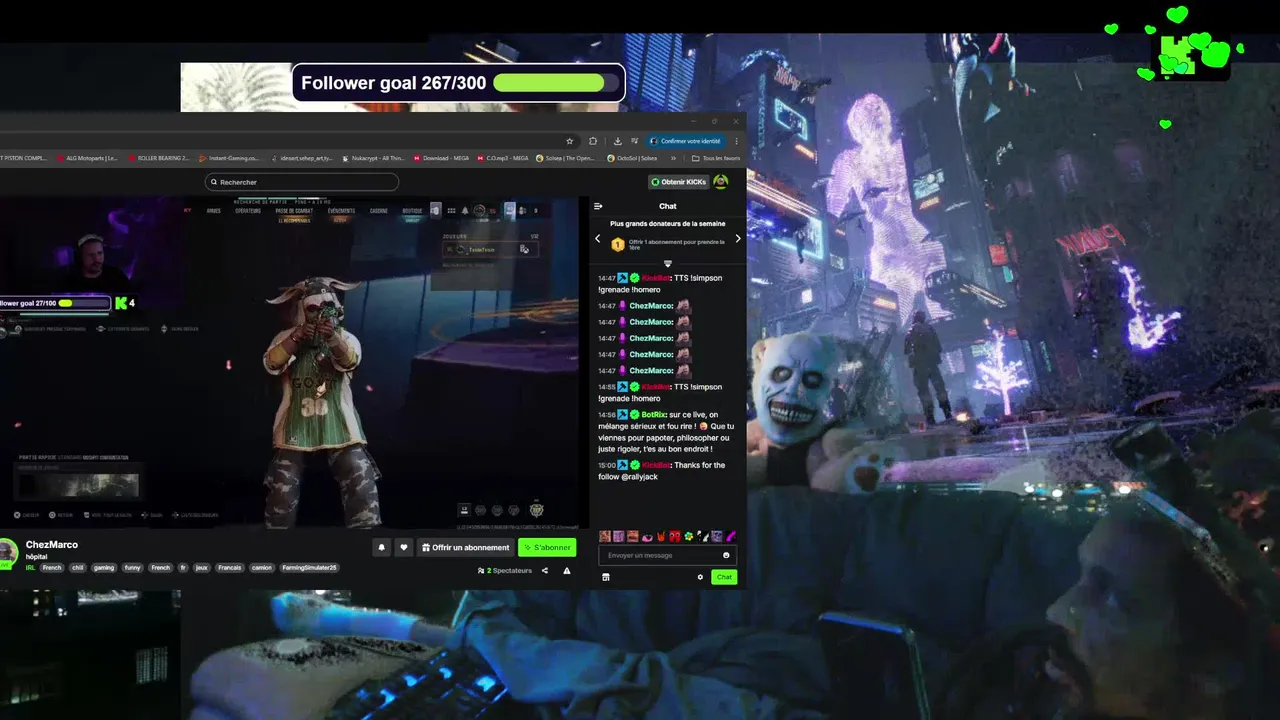This screenshot has height=720, width=1280.
Task: Open the 'Nukacrypt - All Thin...' bookmark
Action: [373, 158]
